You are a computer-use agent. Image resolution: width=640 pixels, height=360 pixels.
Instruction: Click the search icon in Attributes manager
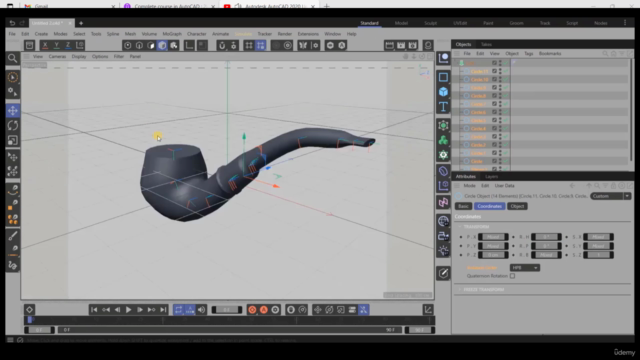tap(597, 186)
